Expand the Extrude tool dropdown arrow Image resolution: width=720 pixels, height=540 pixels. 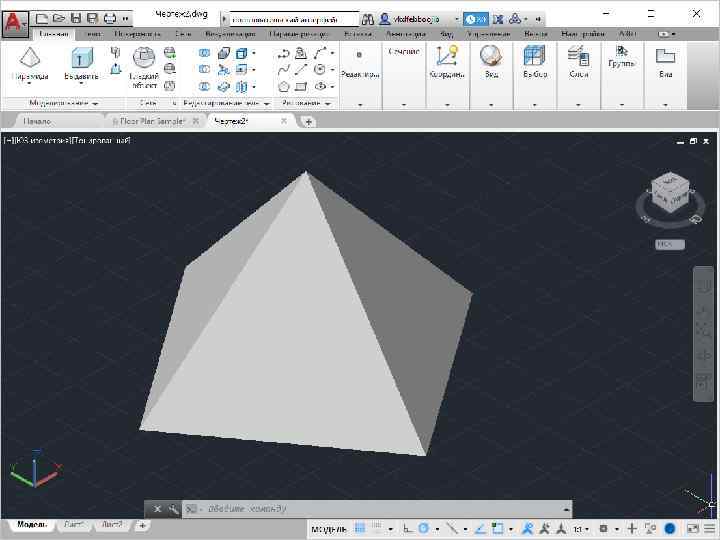click(x=82, y=84)
